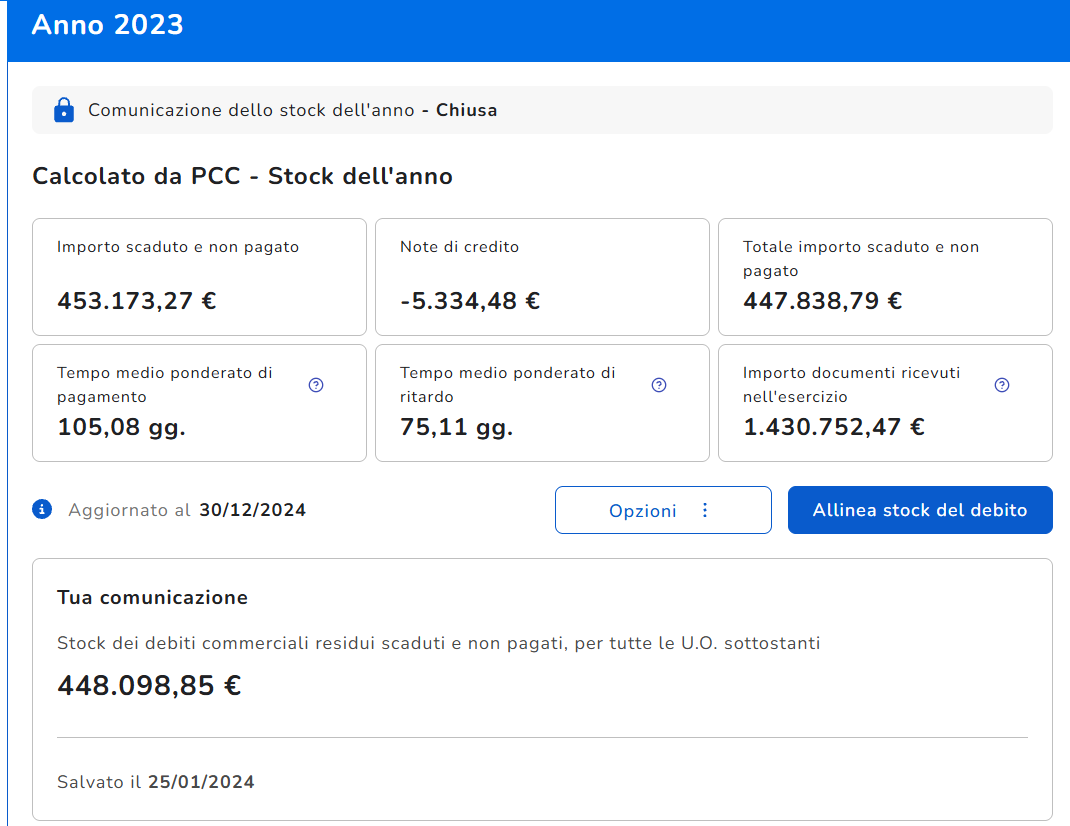The image size is (1070, 826).
Task: Click the info icon next to Aggiornato al
Action: click(x=42, y=510)
